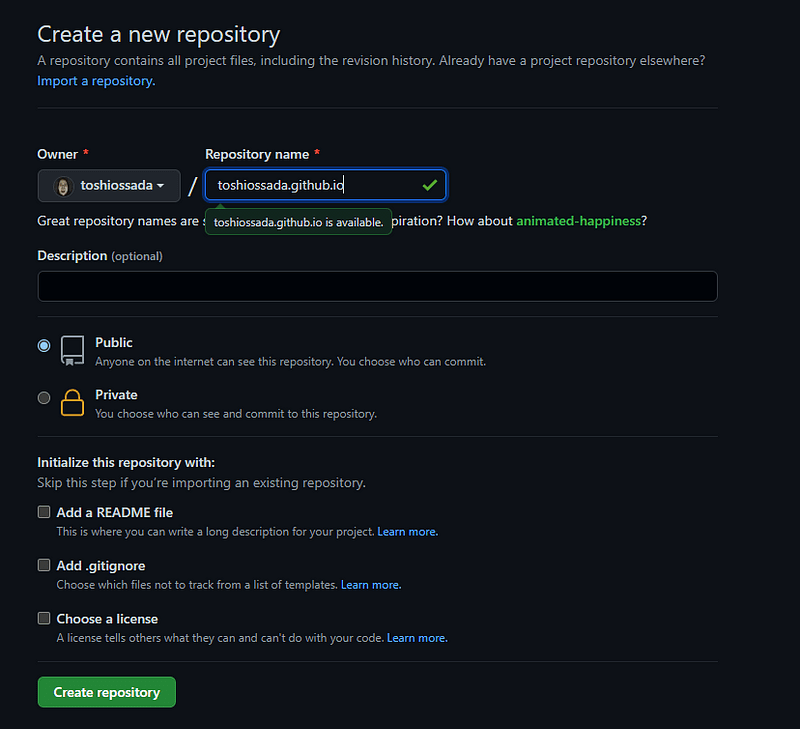Viewport: 800px width, 729px height.
Task: Click the 'Add a README file' label
Action: point(115,512)
